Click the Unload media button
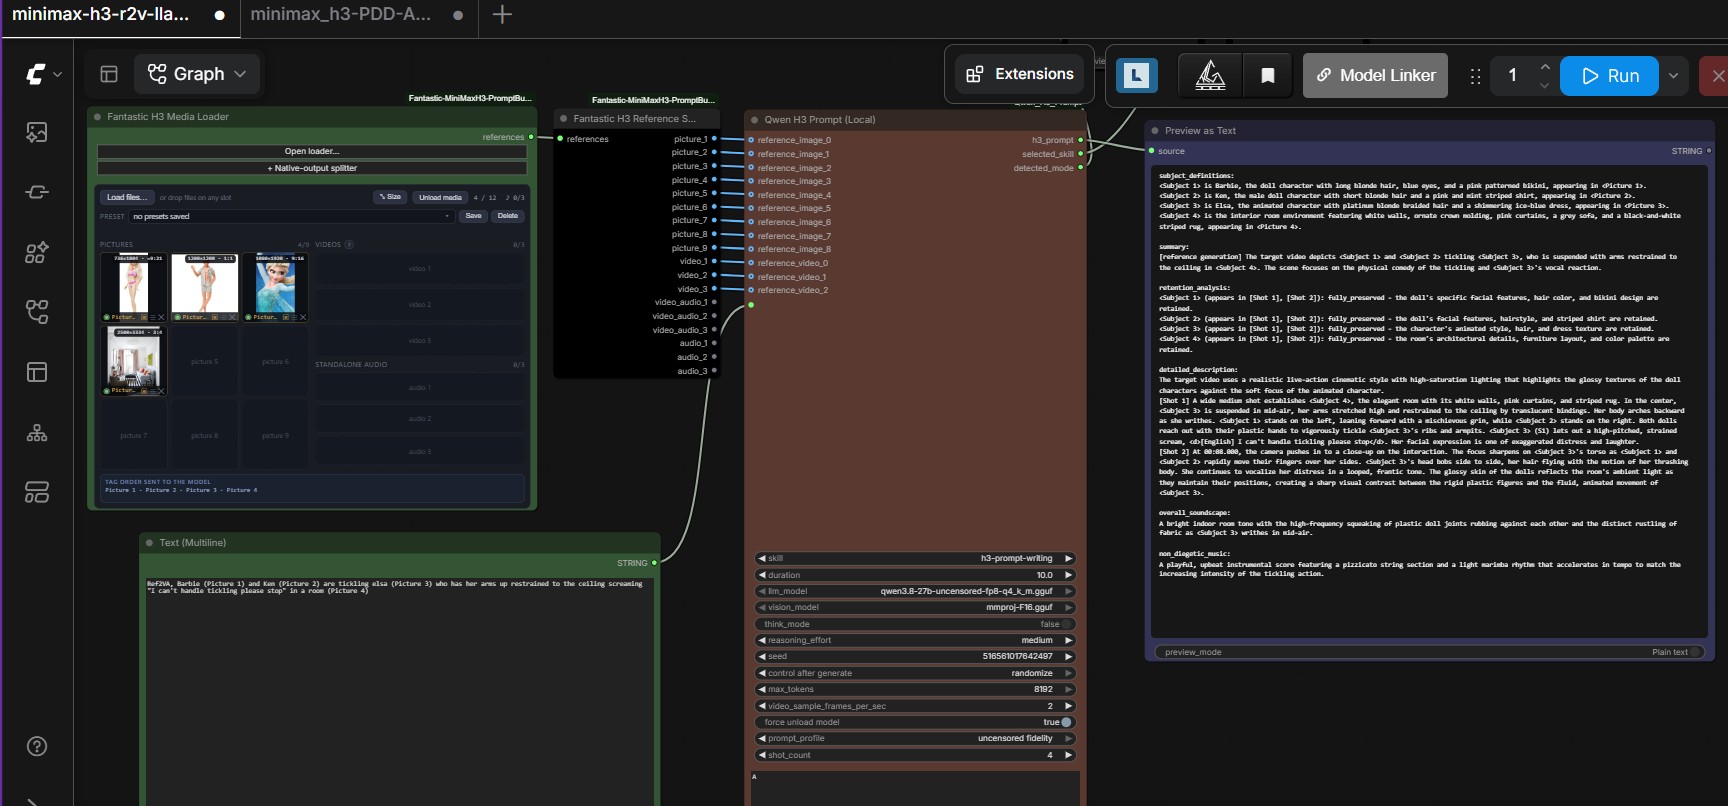The image size is (1728, 806). pyautogui.click(x=440, y=197)
